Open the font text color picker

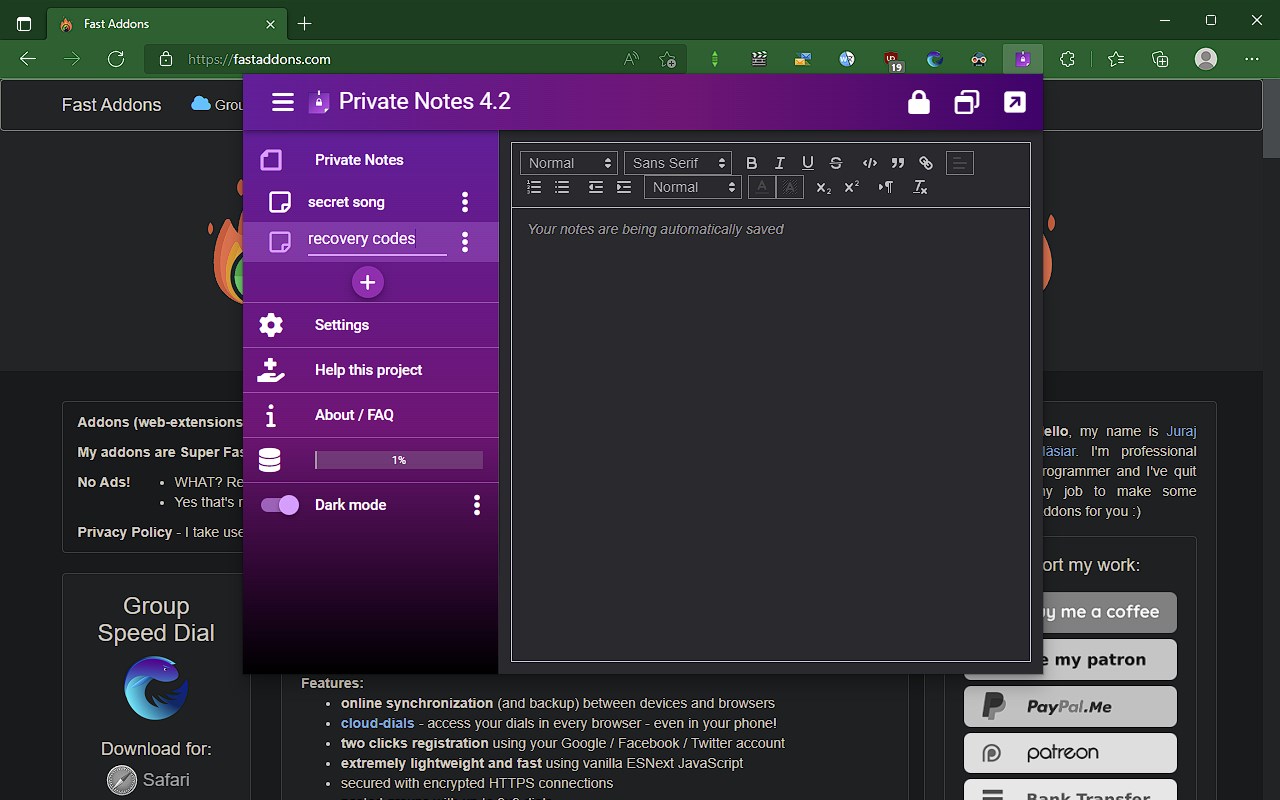click(762, 187)
